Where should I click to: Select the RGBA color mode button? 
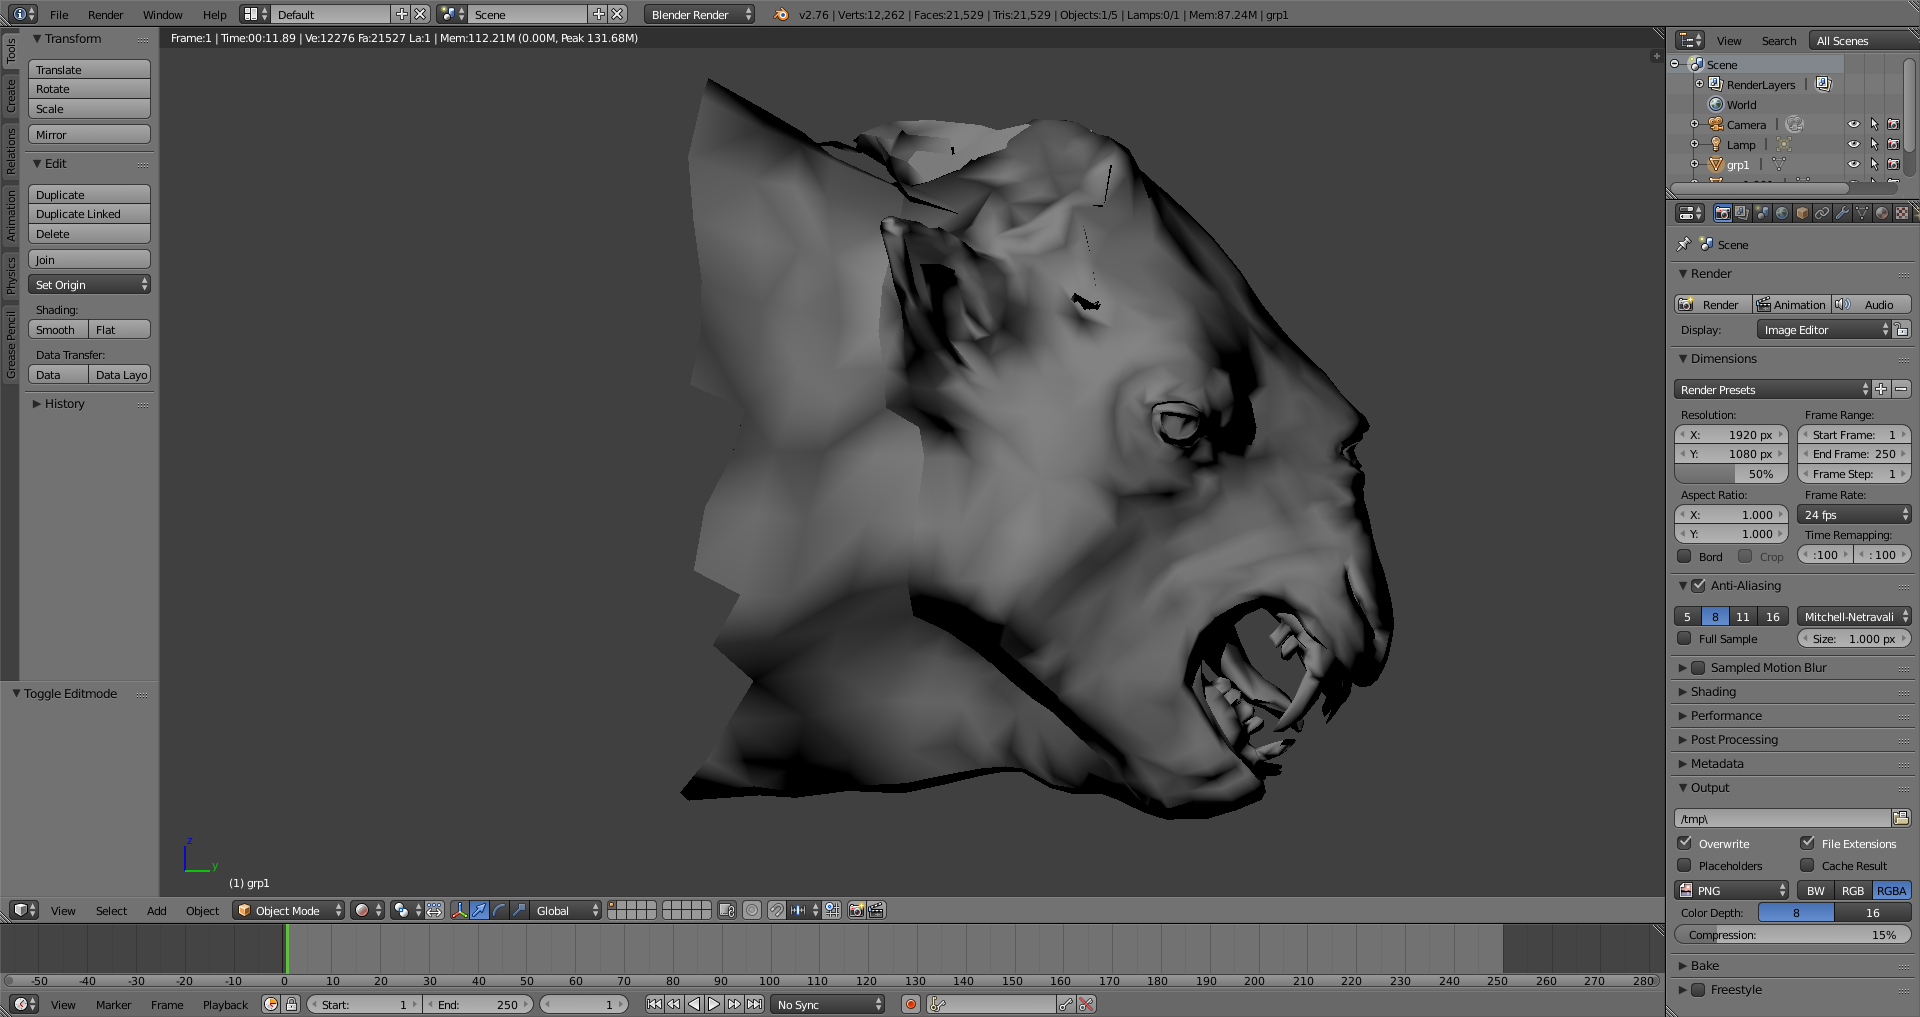(1891, 890)
